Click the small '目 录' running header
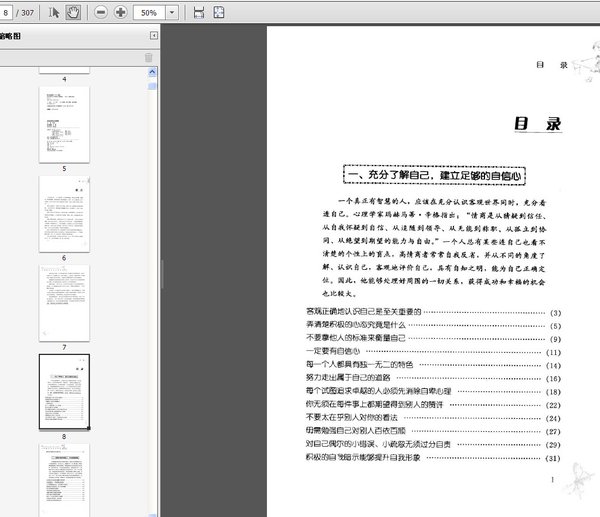 (x=552, y=65)
